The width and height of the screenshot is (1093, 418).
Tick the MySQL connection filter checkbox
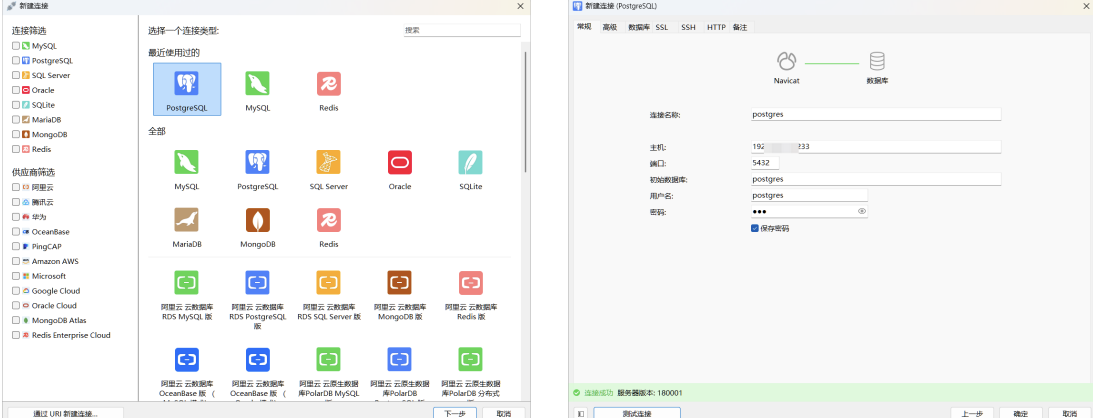pos(15,46)
